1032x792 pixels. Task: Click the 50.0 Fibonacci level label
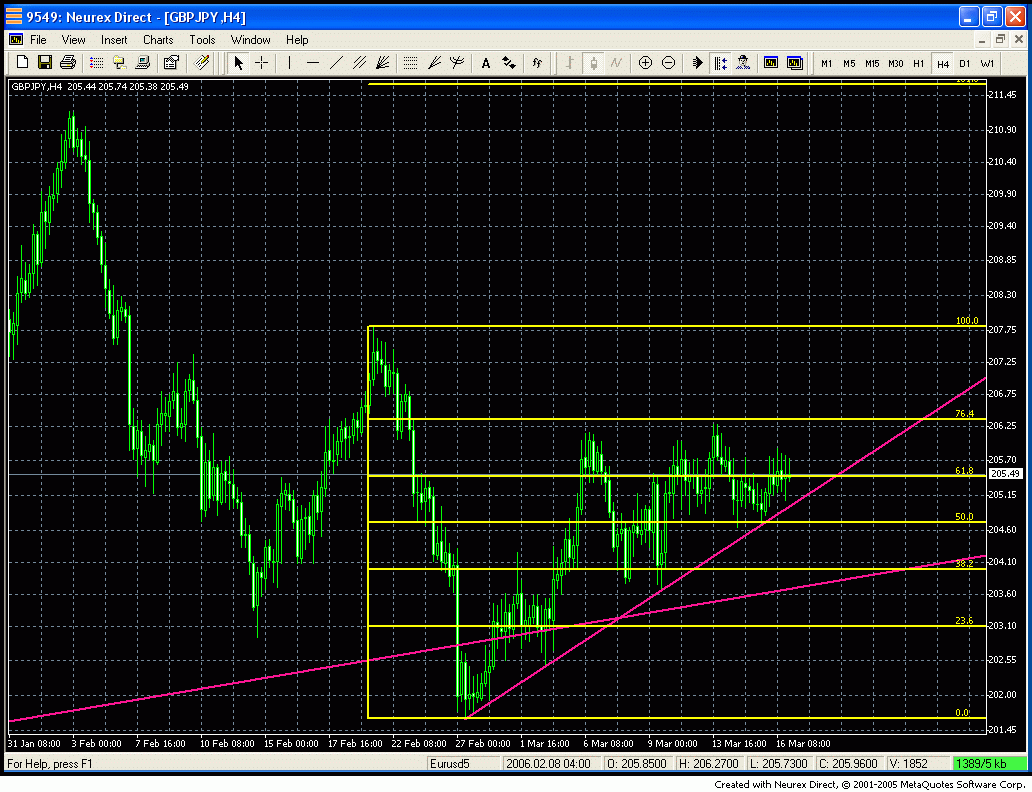coord(964,516)
